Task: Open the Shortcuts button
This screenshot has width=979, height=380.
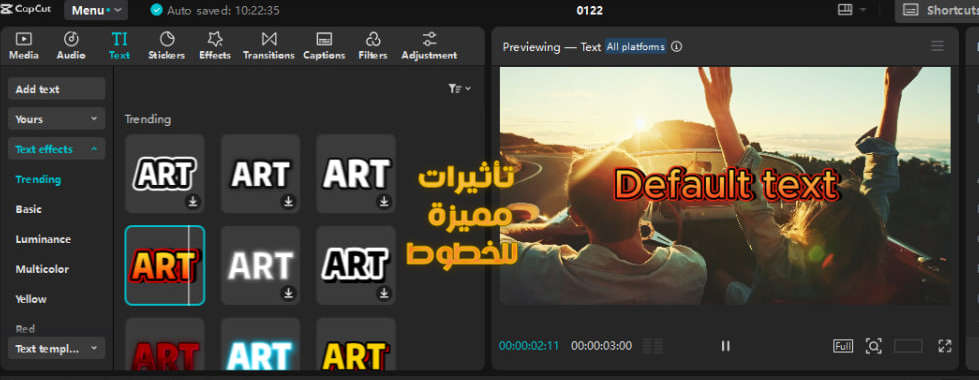Action: [x=937, y=10]
